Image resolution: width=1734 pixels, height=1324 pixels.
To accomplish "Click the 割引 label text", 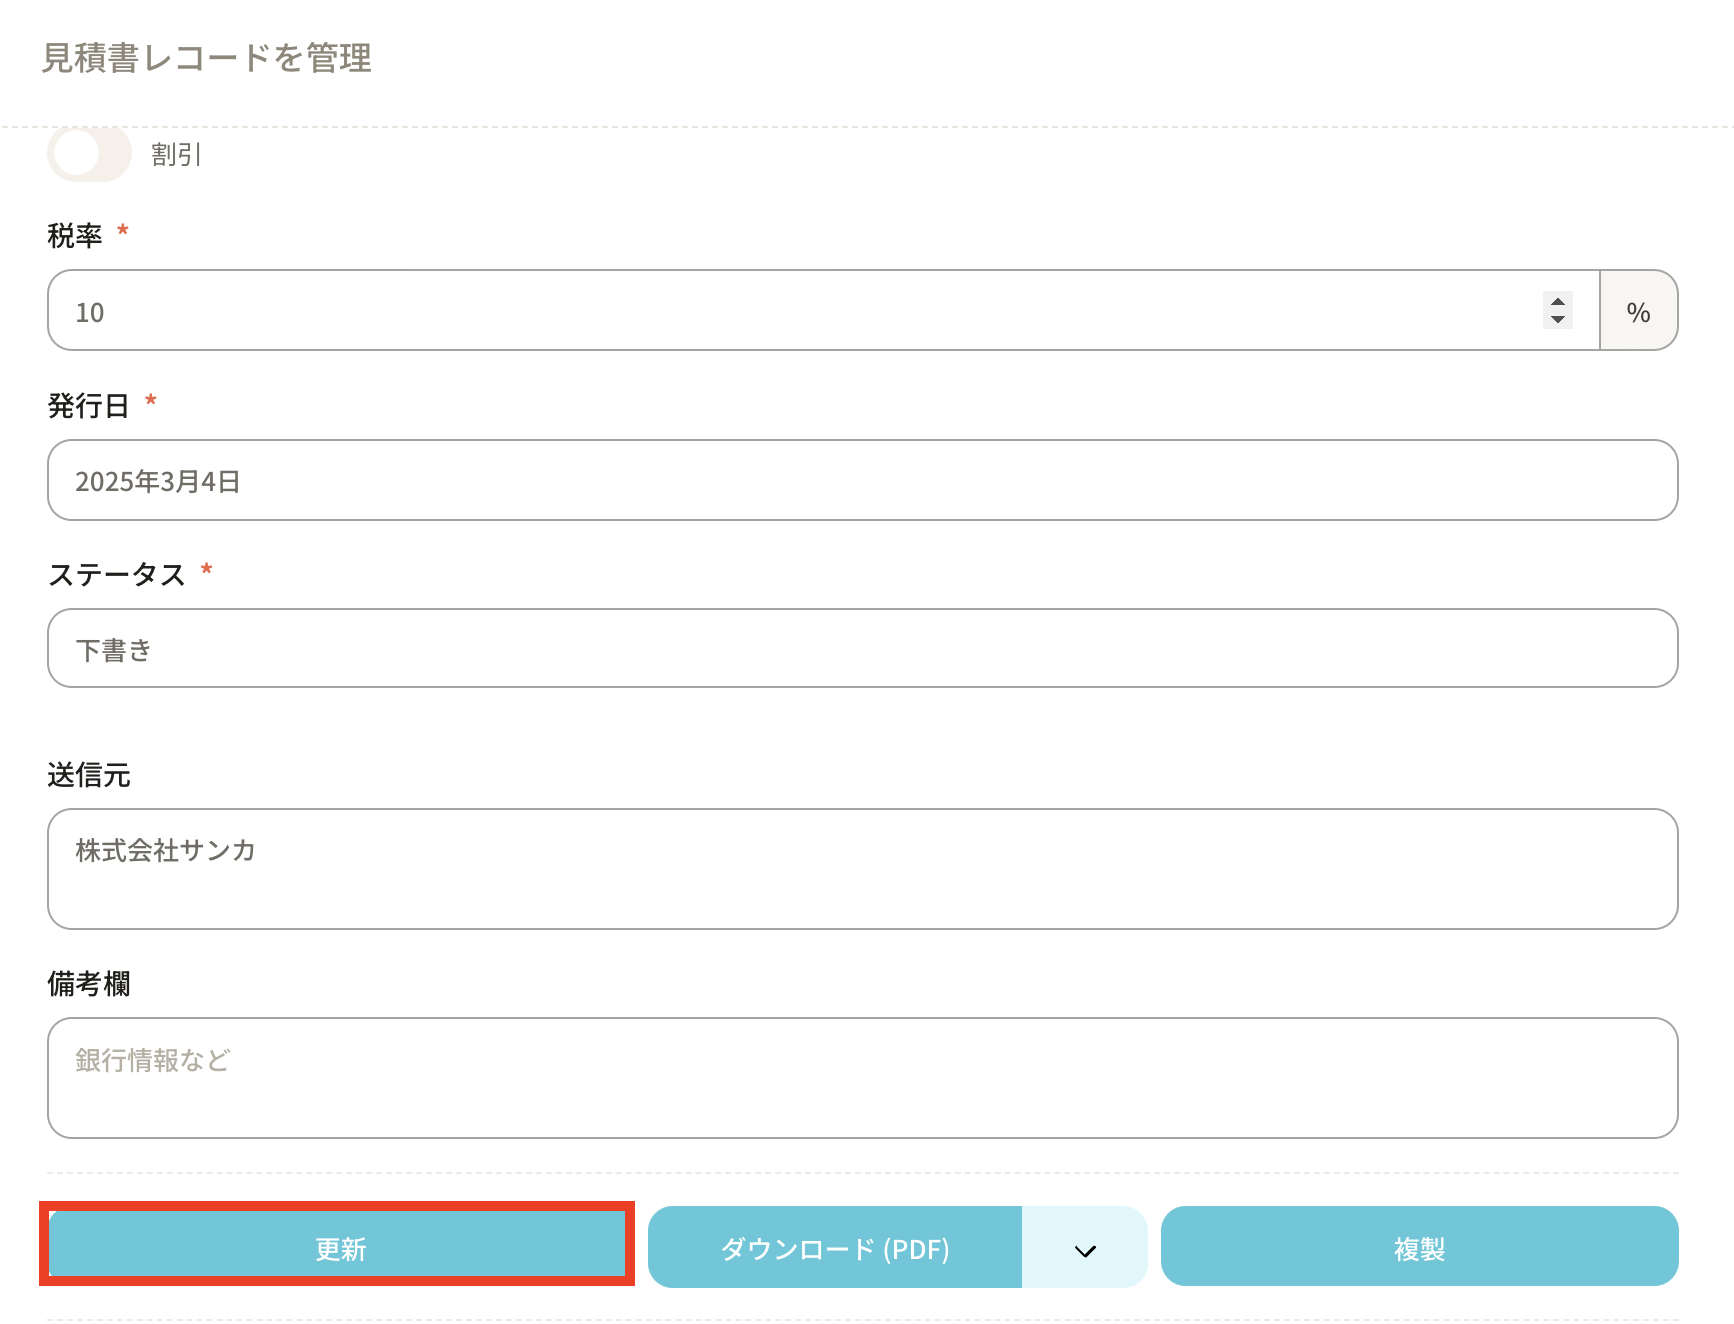I will click(176, 155).
